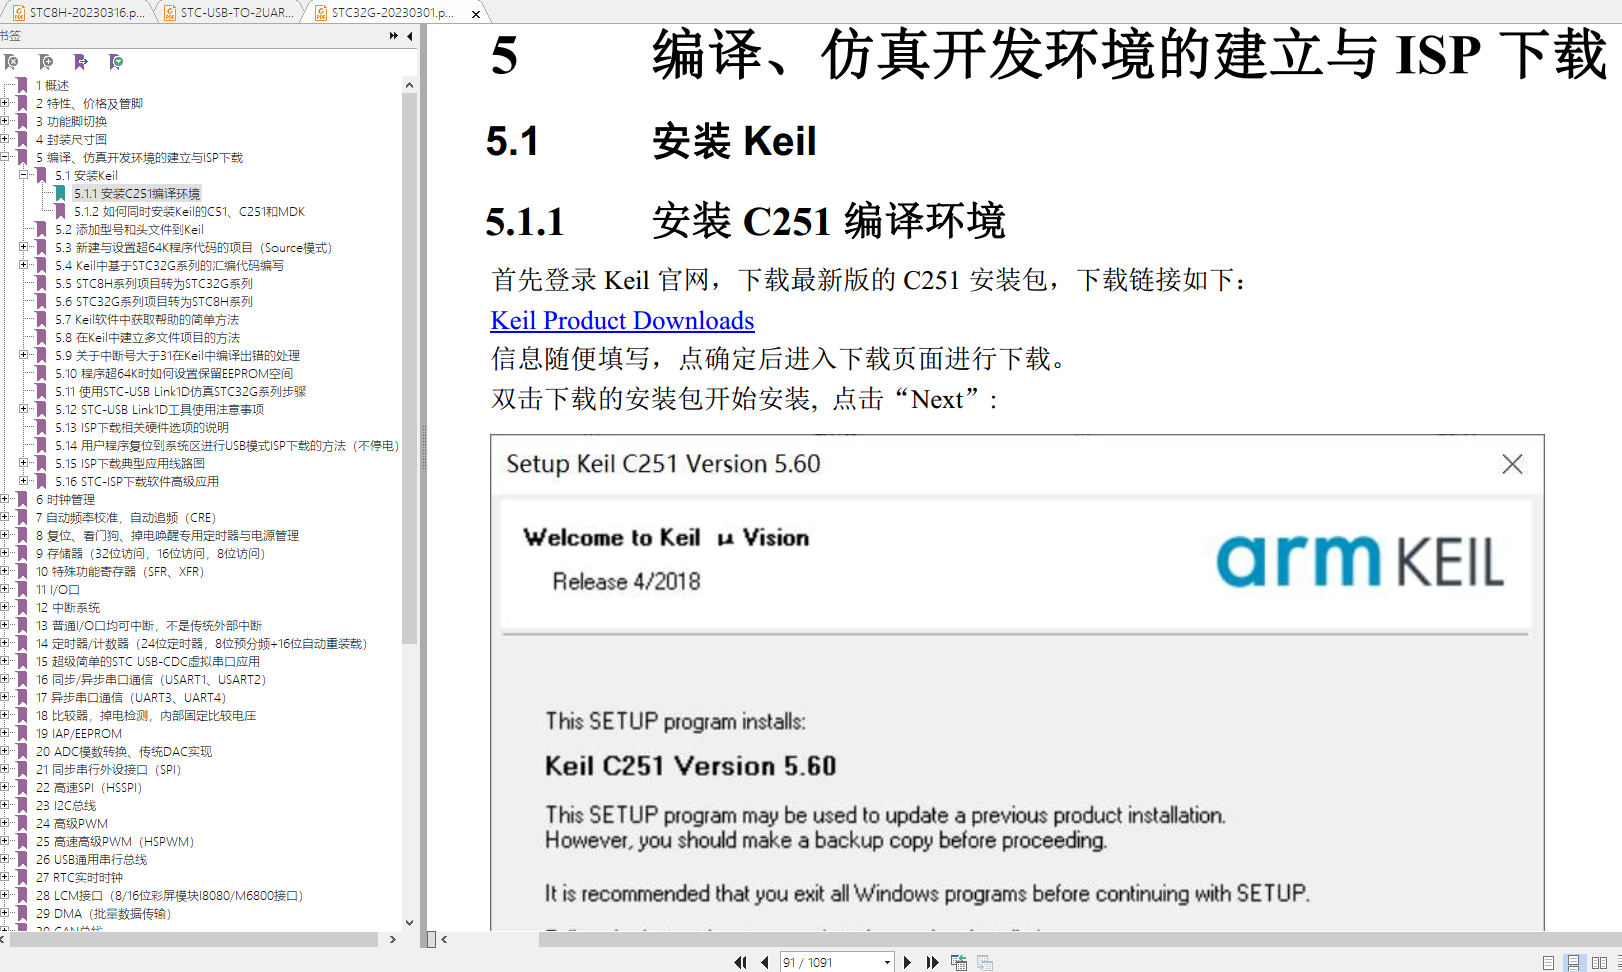Open the Keil Product Downloads link
This screenshot has width=1622, height=972.
622,320
